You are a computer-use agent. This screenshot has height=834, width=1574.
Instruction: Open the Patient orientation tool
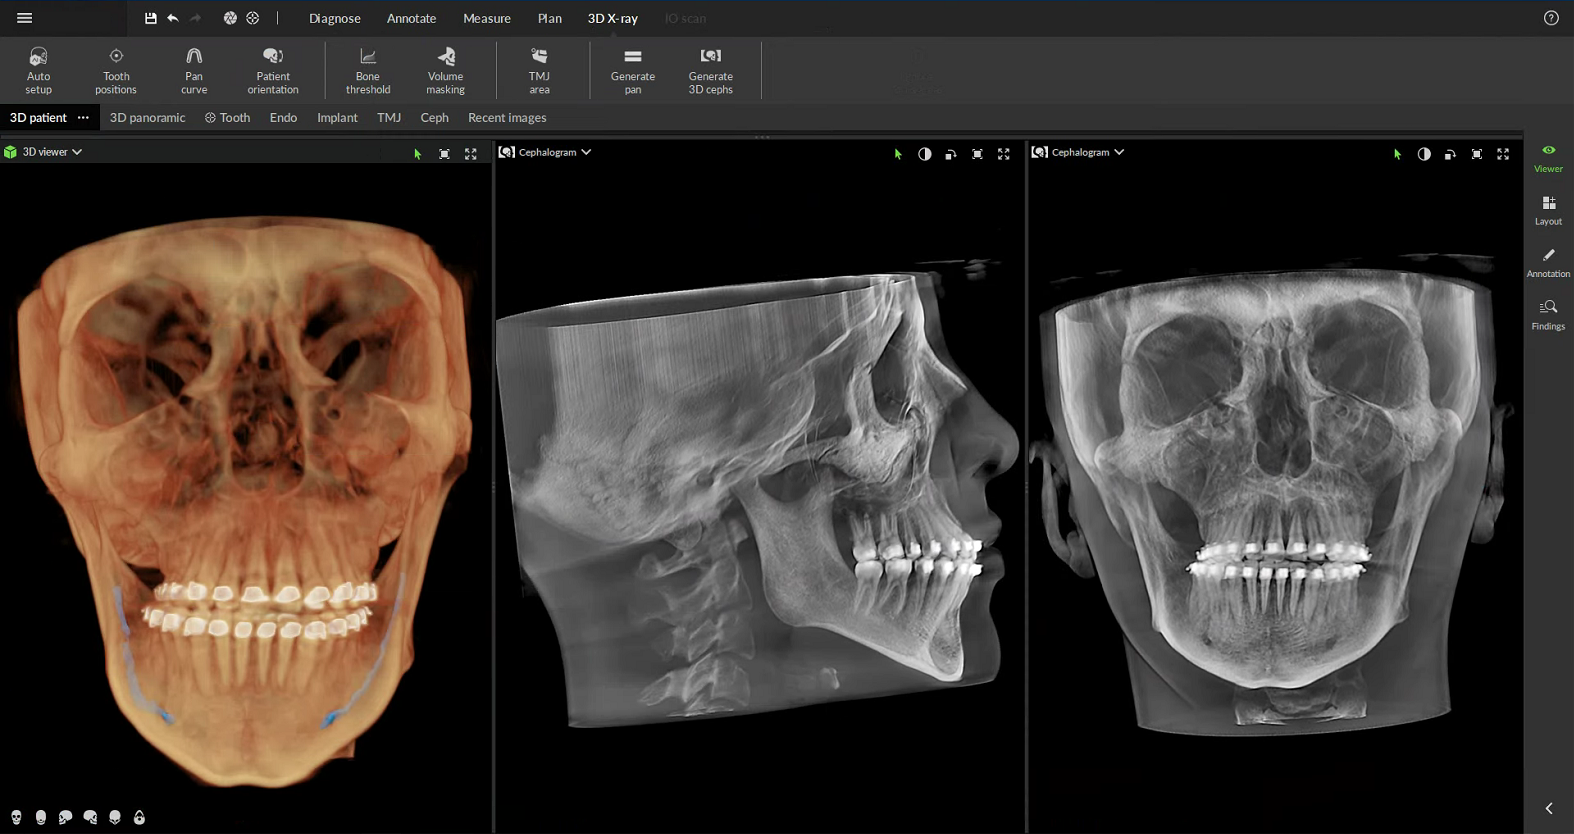pyautogui.click(x=273, y=70)
